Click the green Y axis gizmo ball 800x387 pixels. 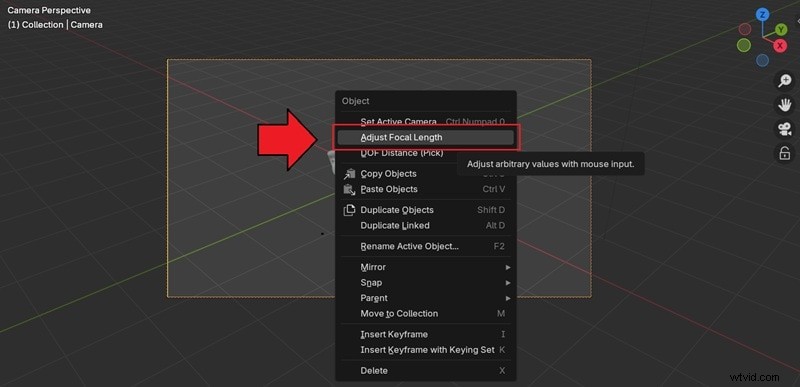tap(781, 30)
